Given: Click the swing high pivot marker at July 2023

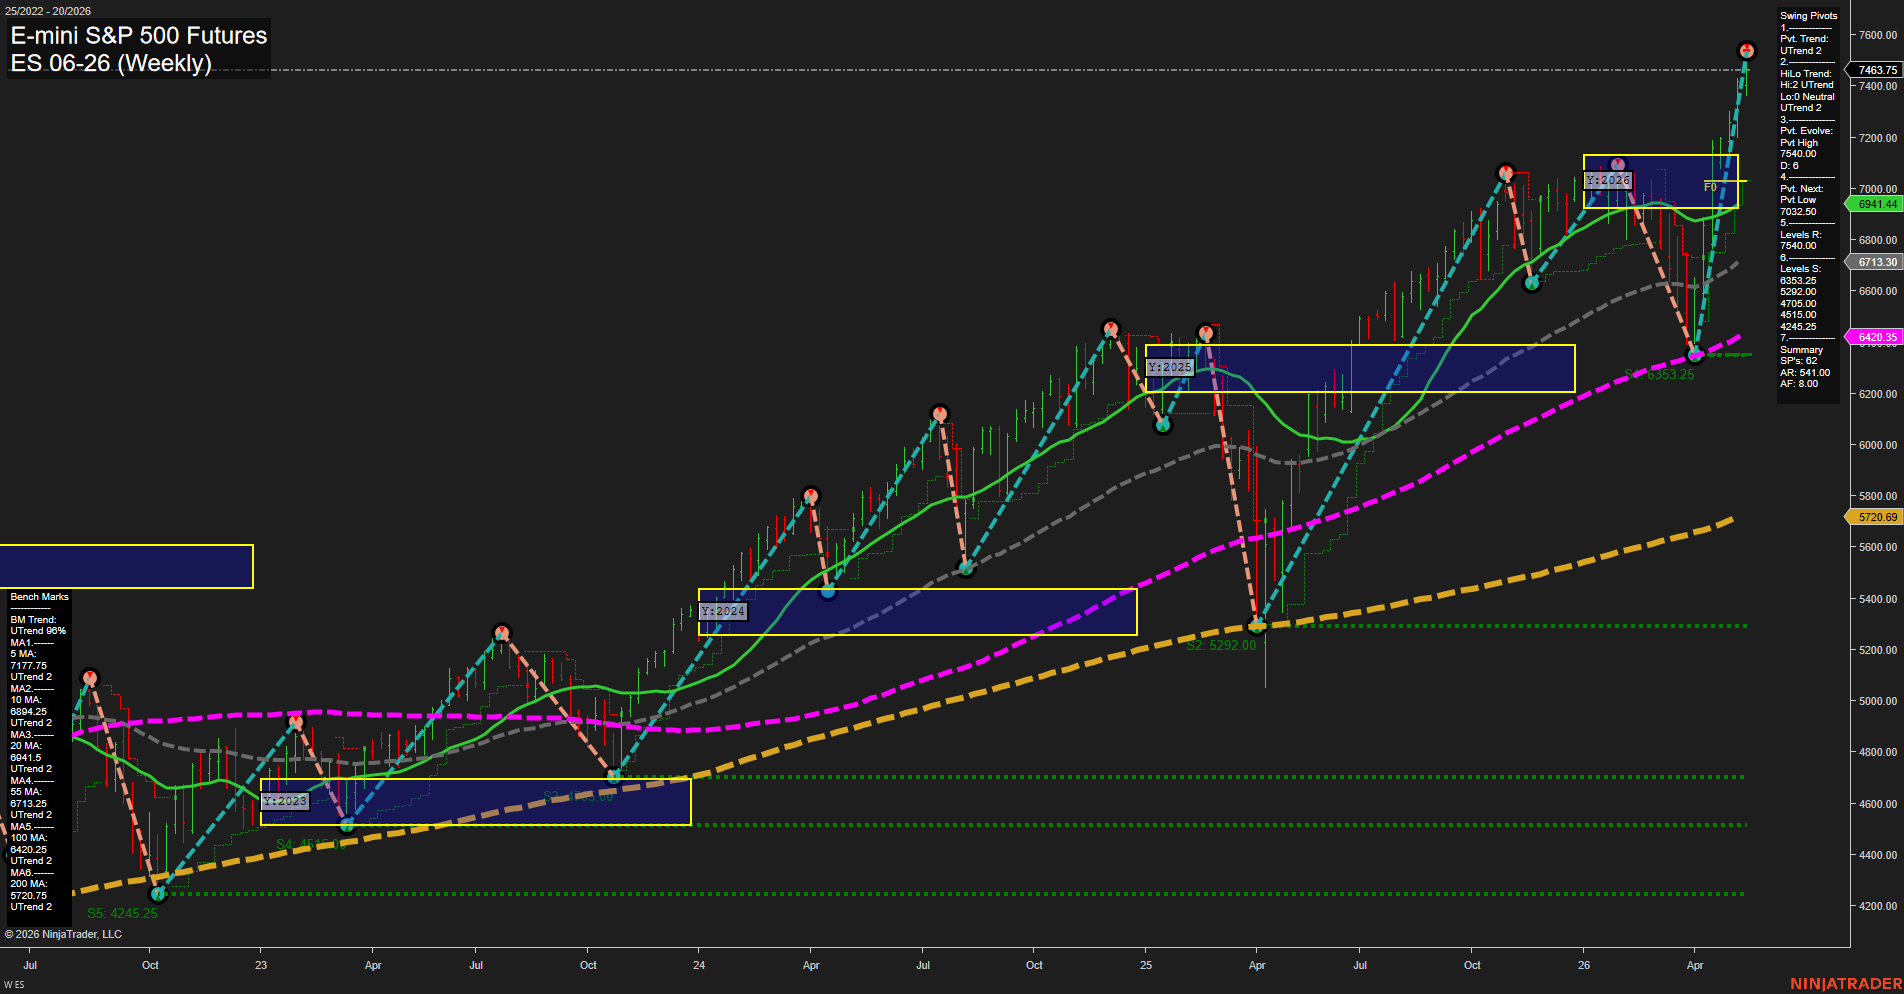Looking at the screenshot, I should coord(502,632).
